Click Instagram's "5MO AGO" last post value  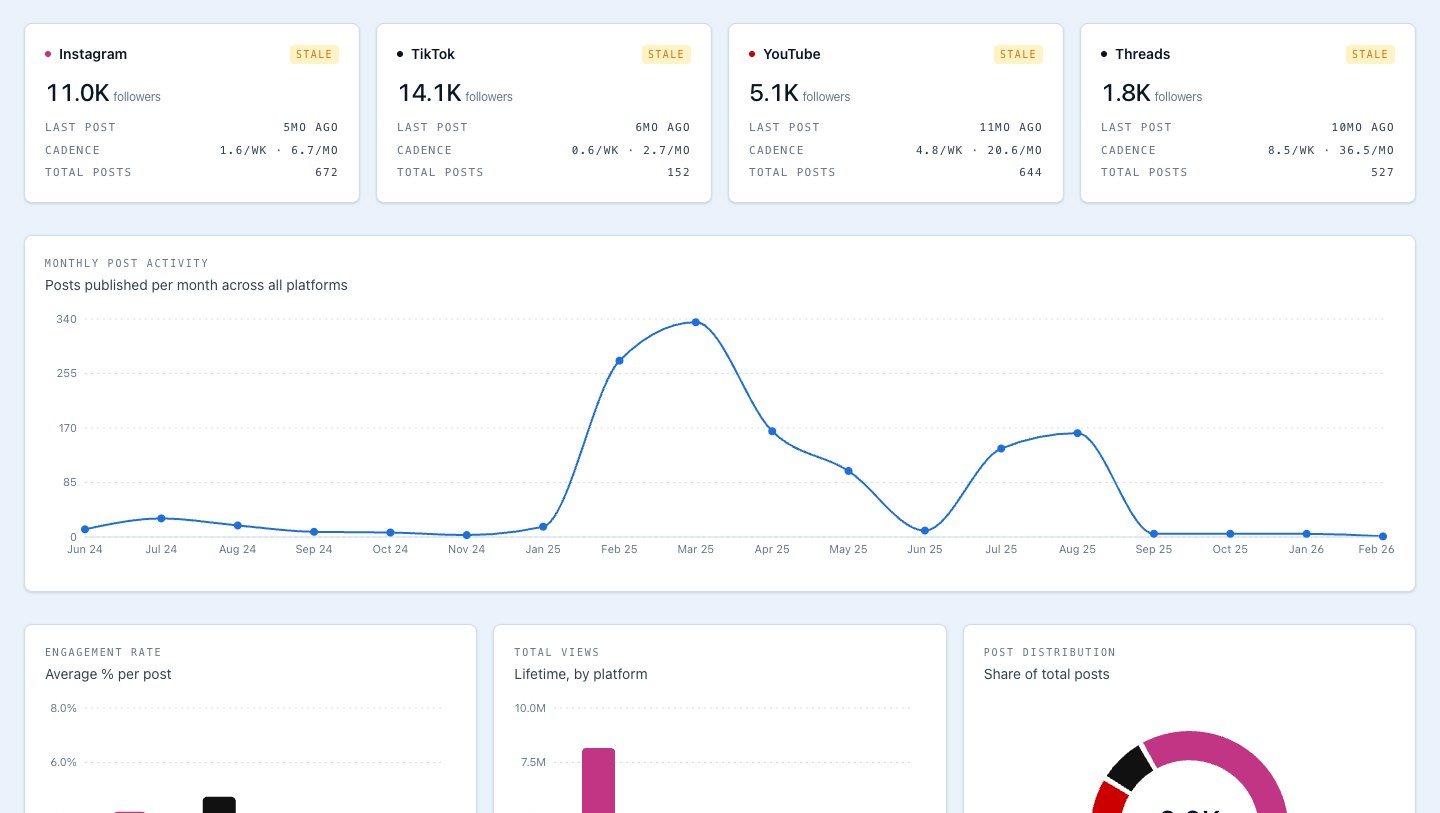311,127
